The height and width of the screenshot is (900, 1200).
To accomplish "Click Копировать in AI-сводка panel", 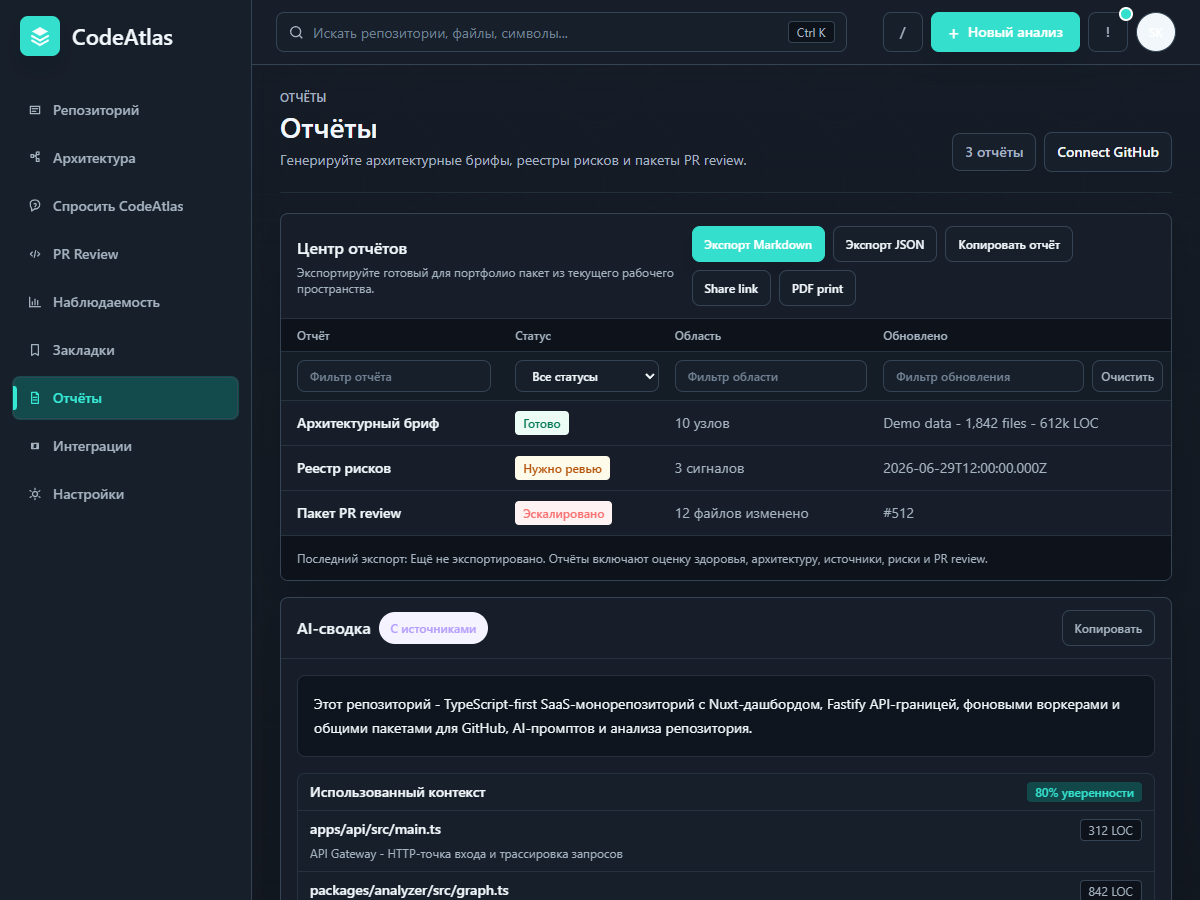I will [1108, 629].
